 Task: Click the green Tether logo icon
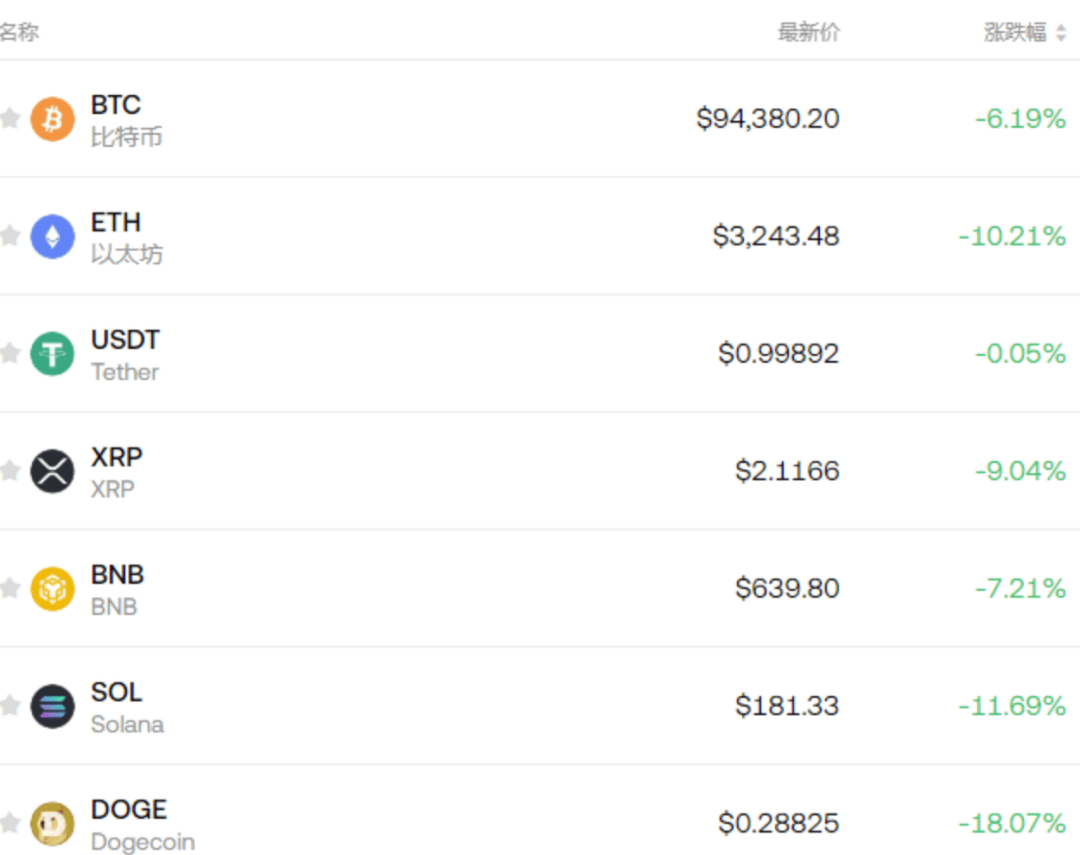click(52, 354)
